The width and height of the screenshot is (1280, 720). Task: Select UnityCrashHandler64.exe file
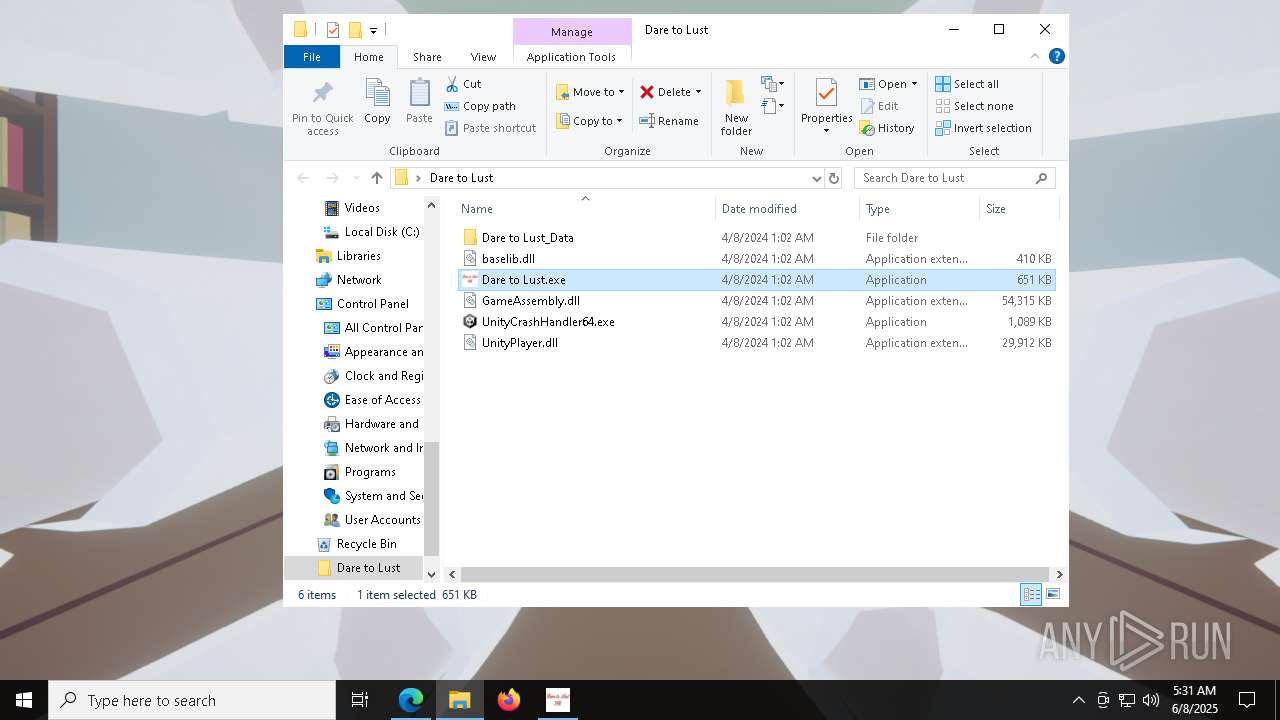pos(756,322)
